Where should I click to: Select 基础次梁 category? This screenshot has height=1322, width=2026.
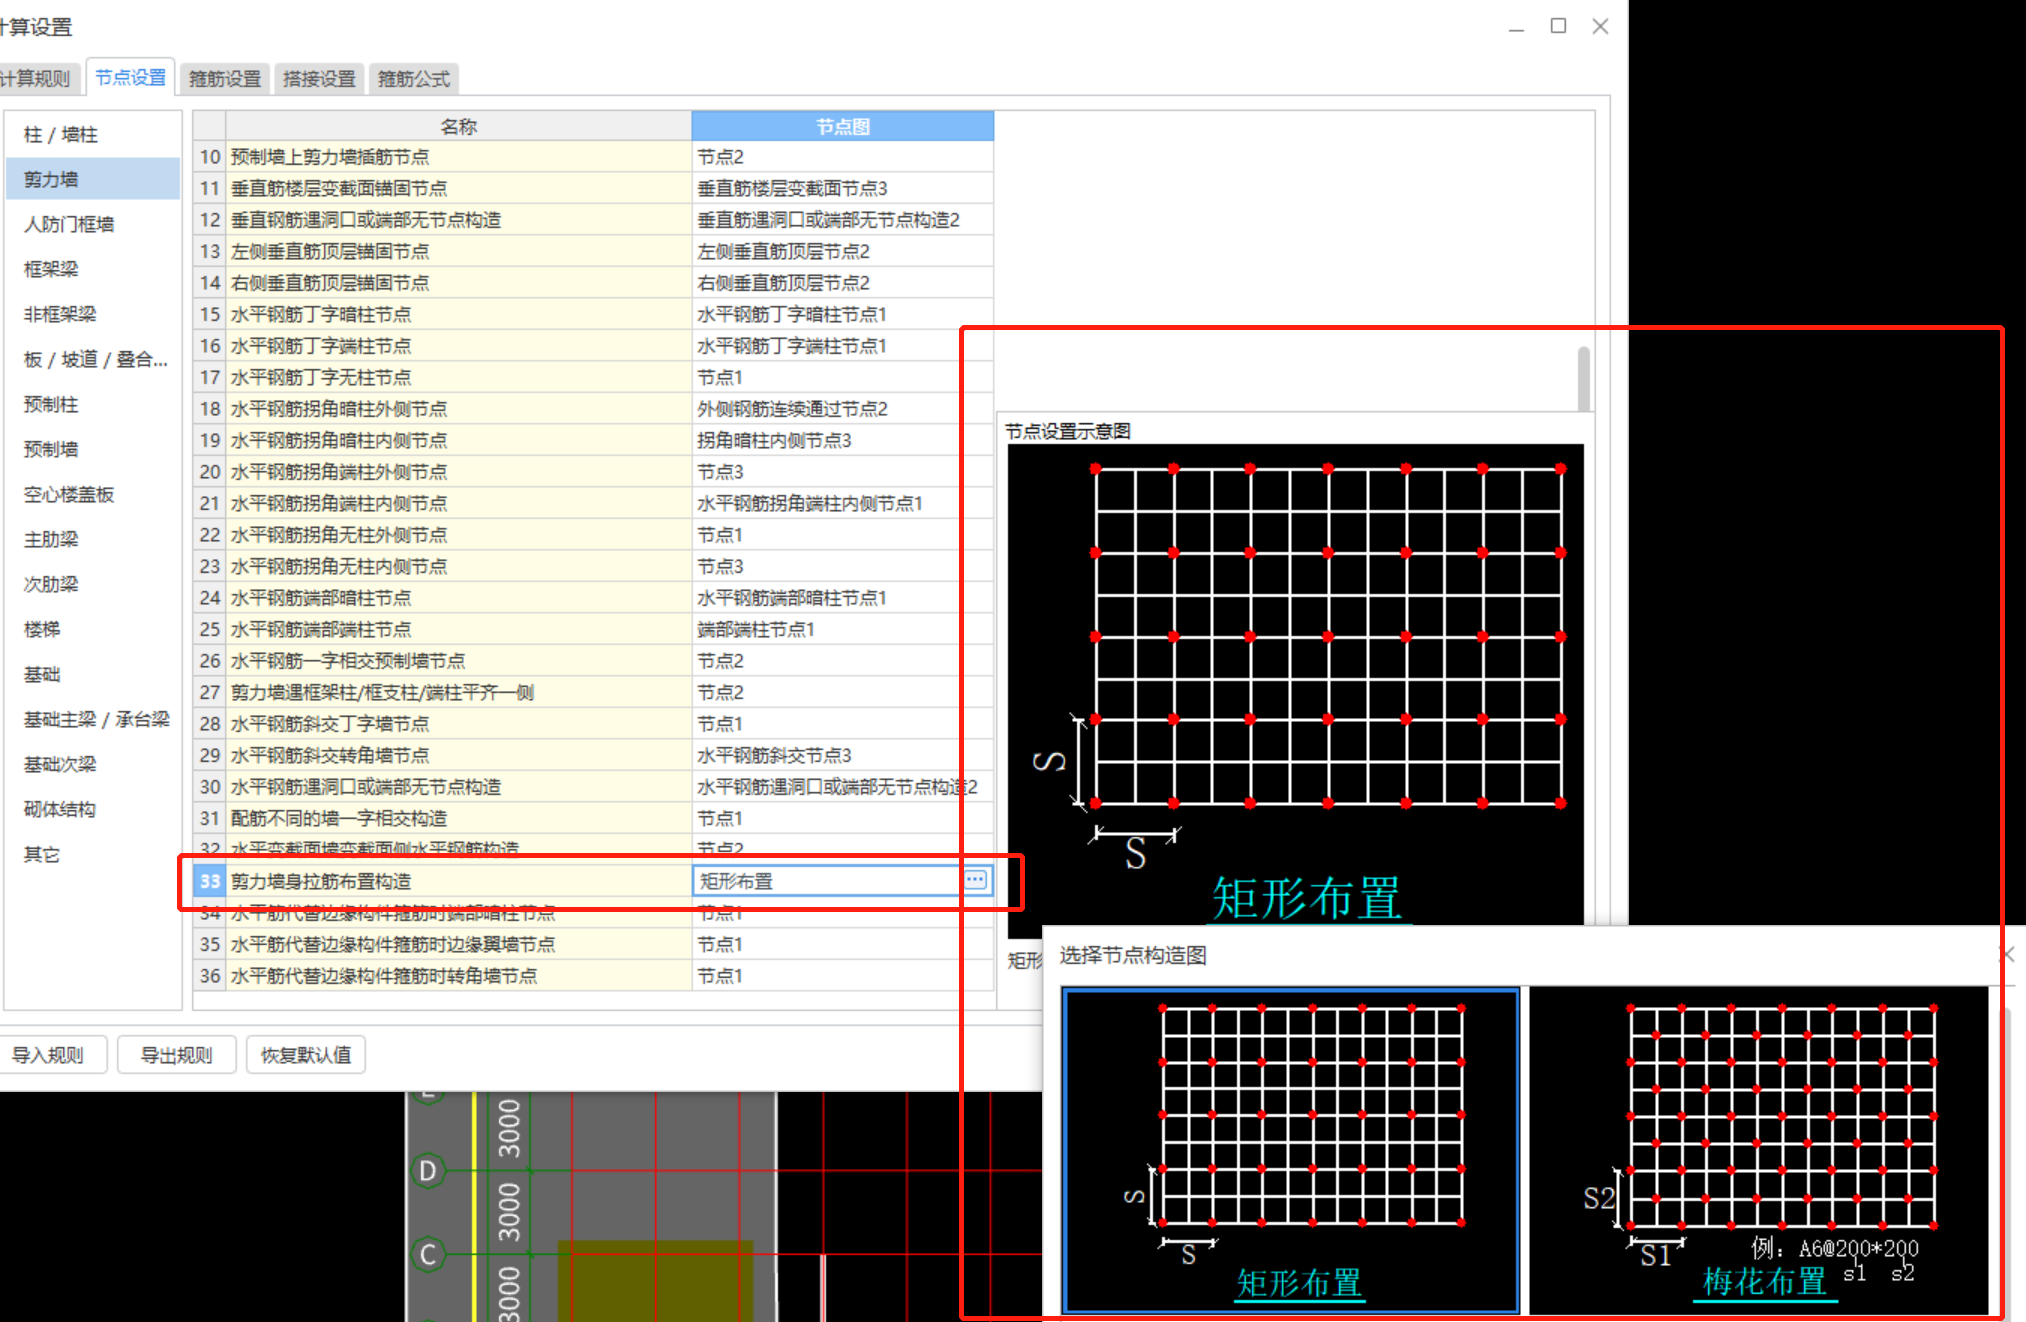(92, 764)
